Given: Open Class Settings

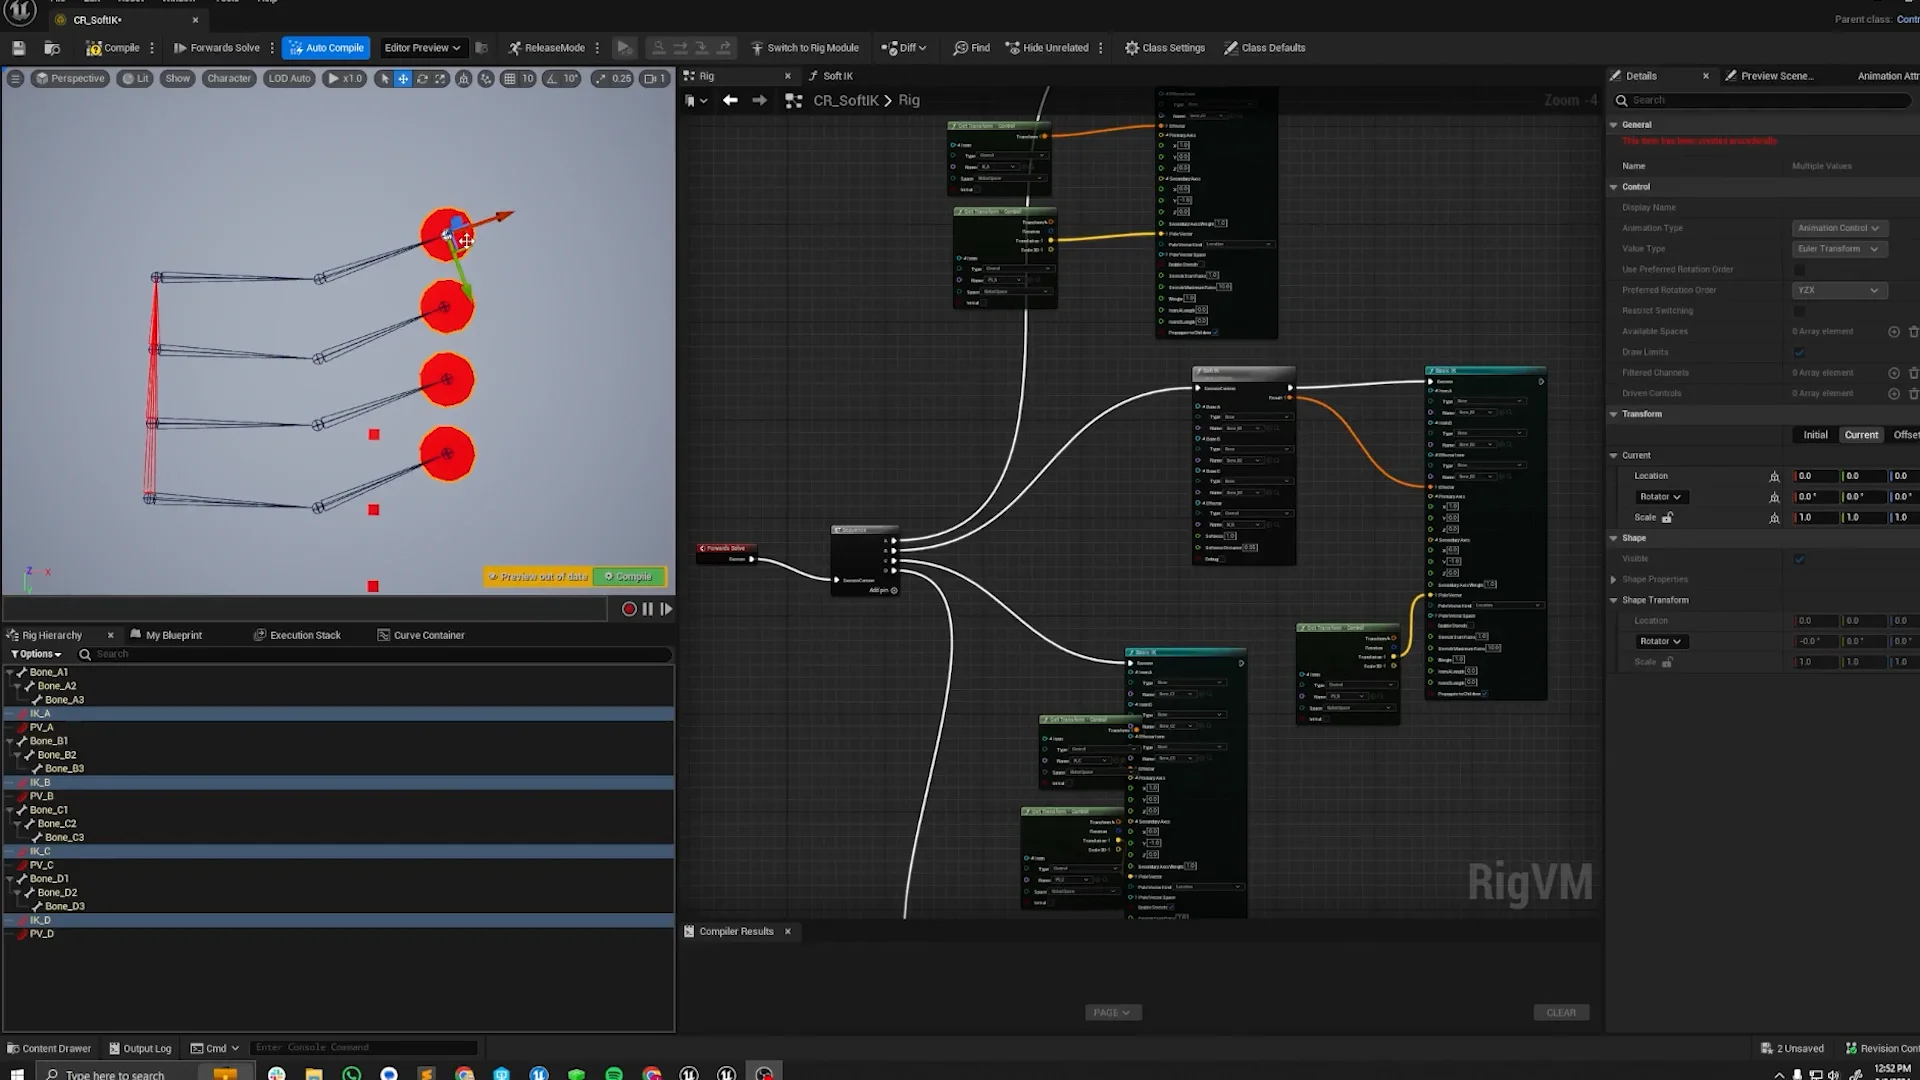Looking at the screenshot, I should (1164, 47).
